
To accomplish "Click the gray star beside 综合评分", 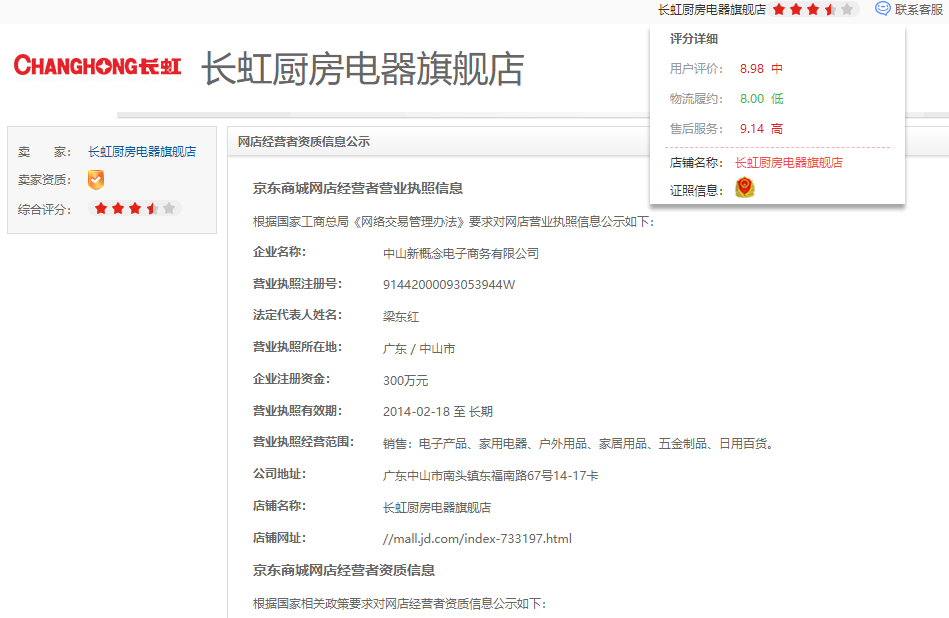I will pos(169,209).
